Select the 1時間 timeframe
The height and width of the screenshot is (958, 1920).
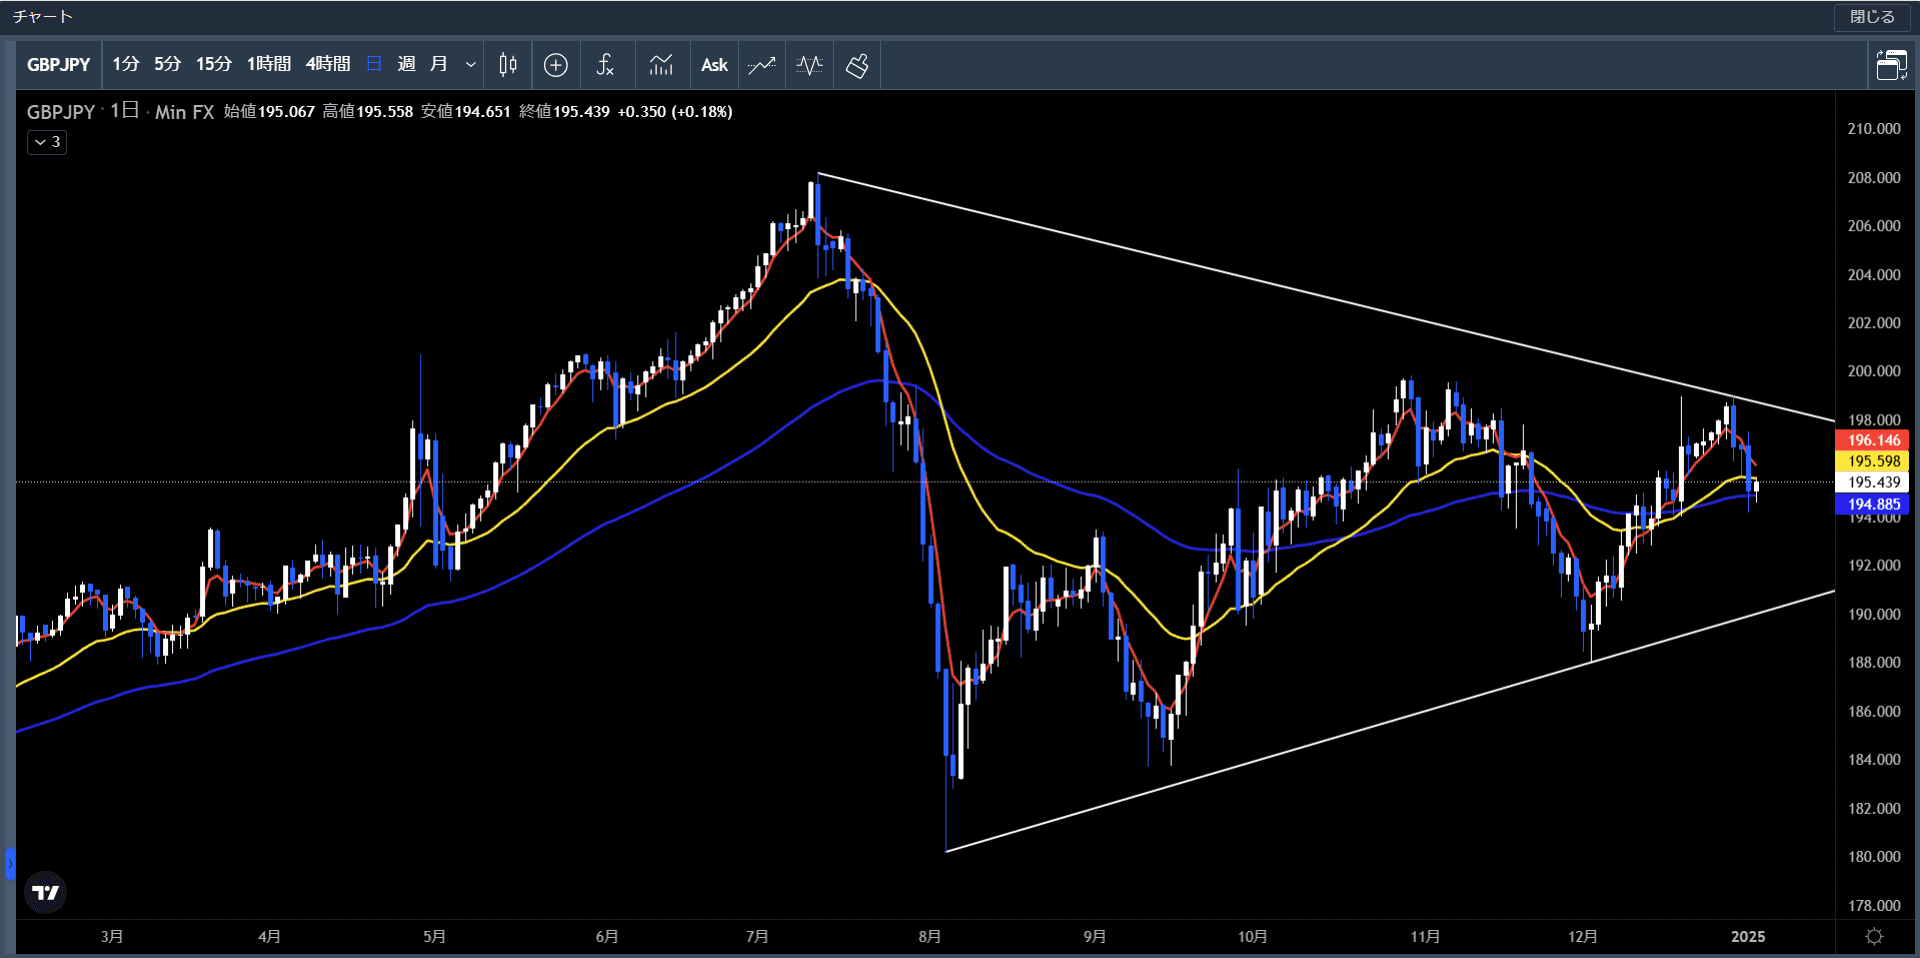[269, 64]
